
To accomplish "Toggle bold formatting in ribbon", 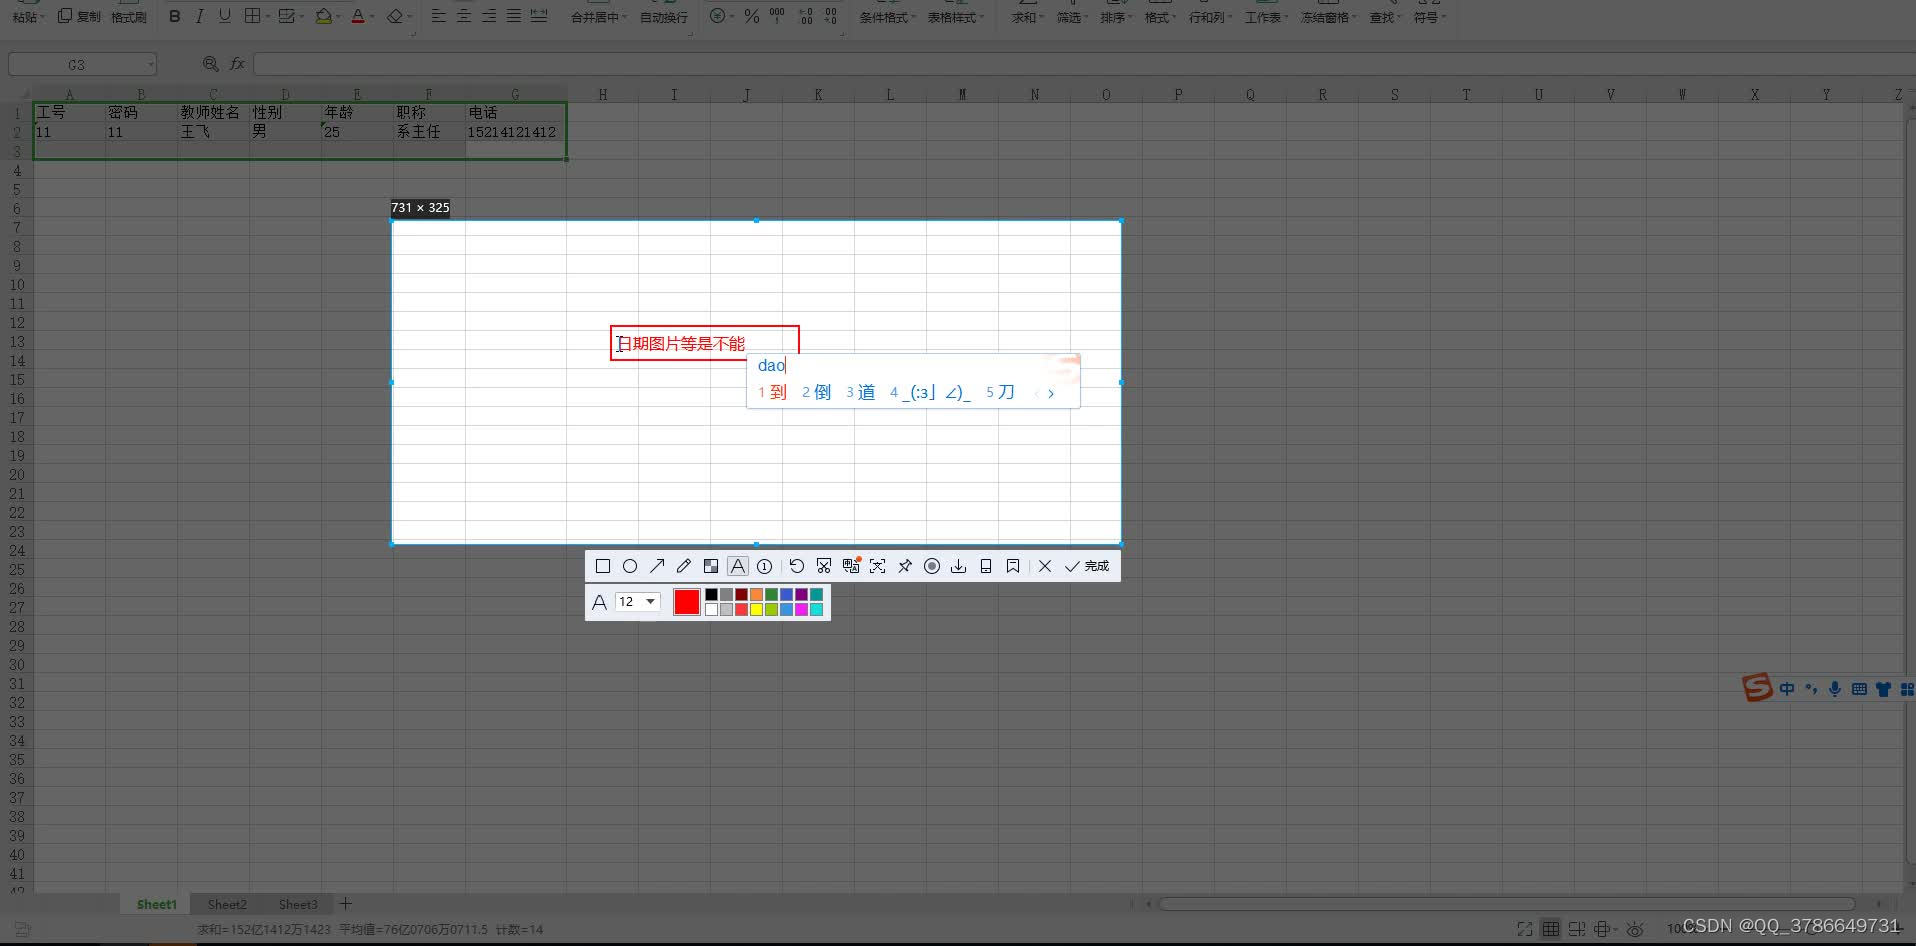I will [x=175, y=16].
